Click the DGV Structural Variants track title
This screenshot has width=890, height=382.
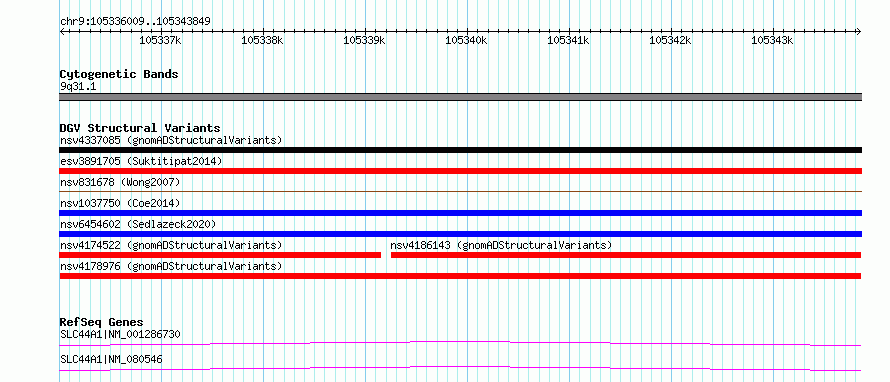140,128
